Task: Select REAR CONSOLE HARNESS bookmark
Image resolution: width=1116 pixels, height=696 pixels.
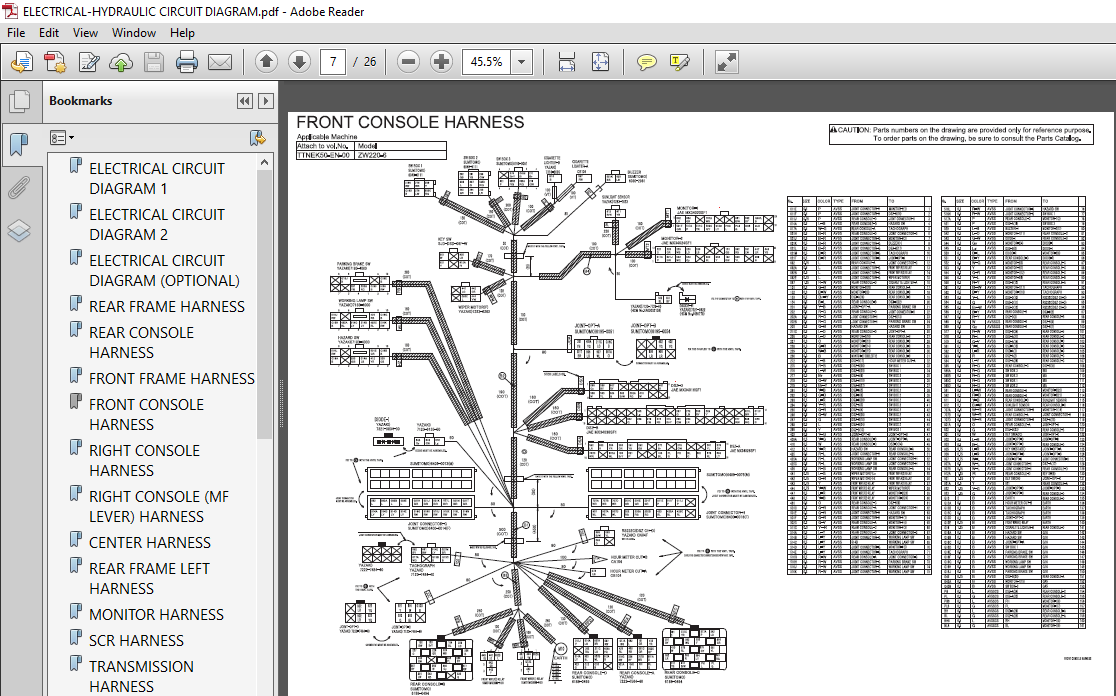Action: 141,342
